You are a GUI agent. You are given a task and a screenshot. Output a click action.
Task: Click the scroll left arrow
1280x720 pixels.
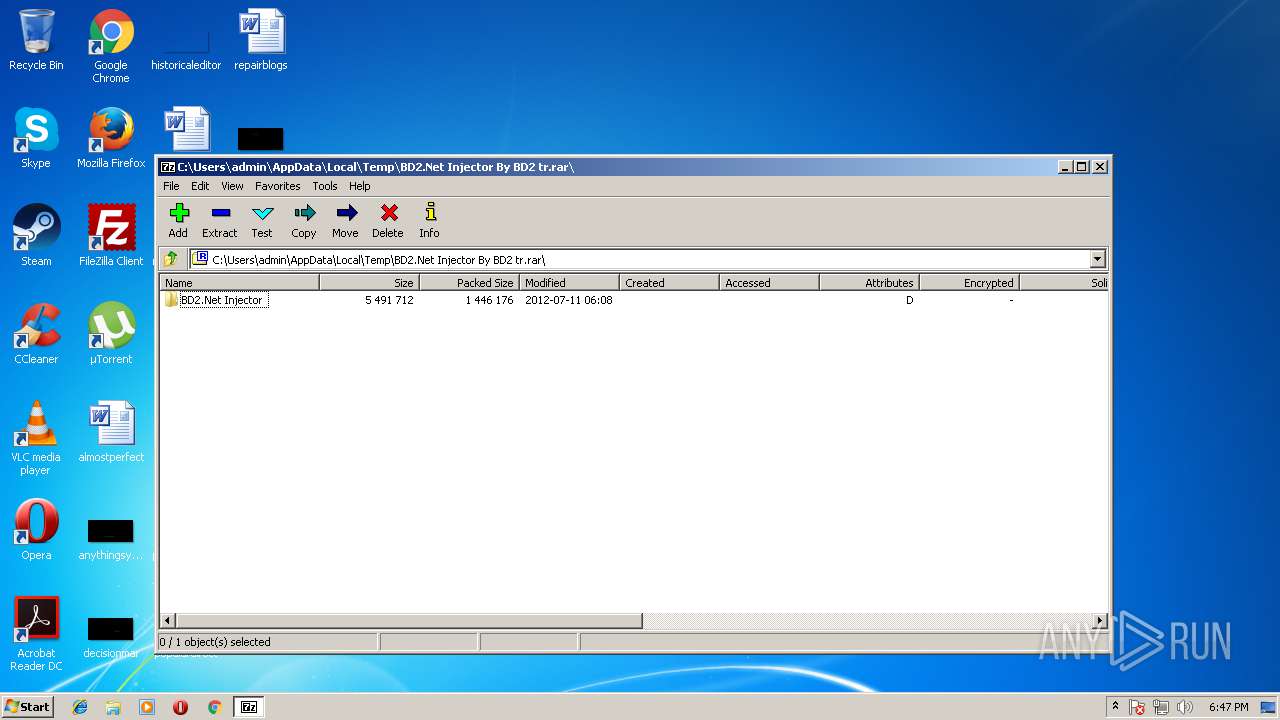[x=168, y=621]
